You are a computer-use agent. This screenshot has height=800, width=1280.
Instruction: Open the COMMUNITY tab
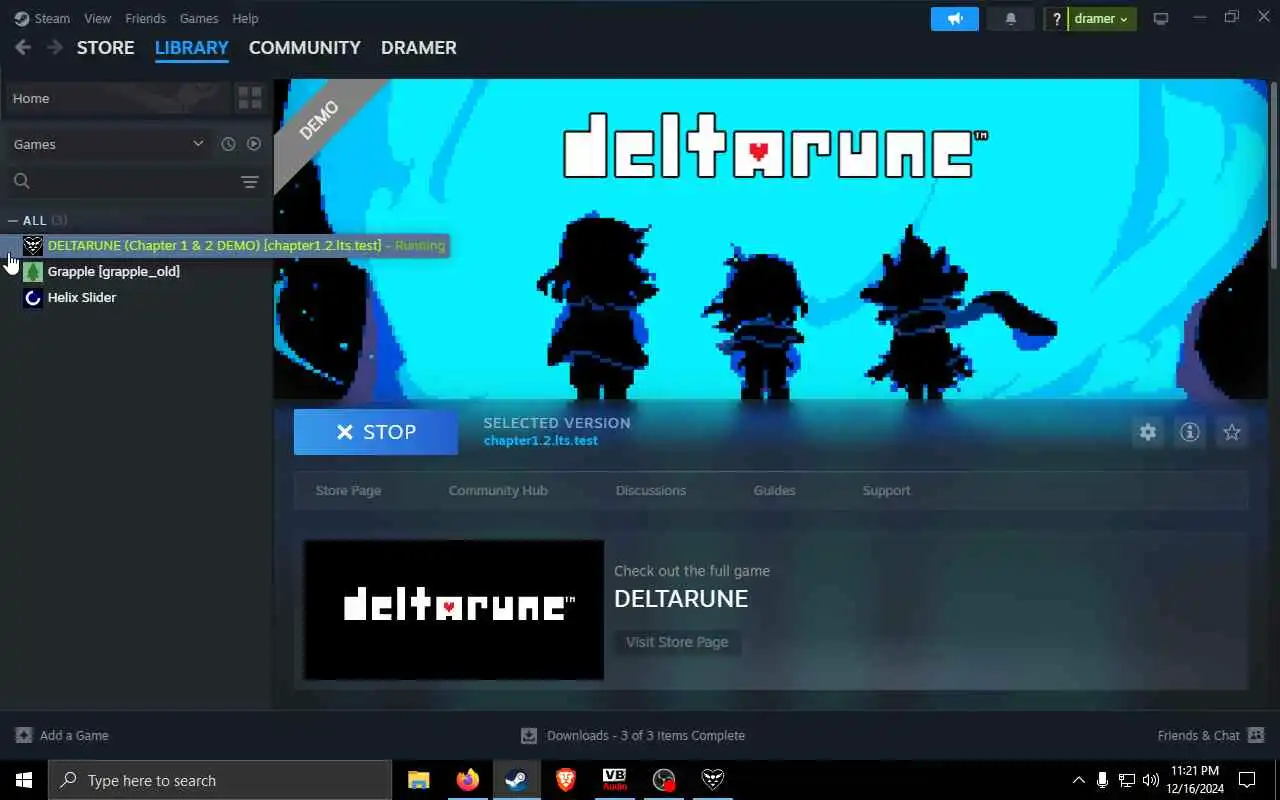(x=304, y=47)
